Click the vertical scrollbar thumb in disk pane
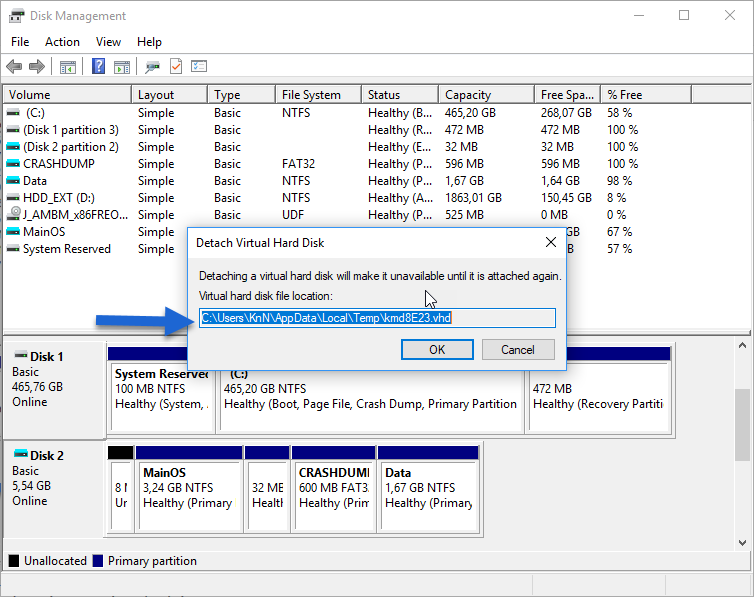754x597 pixels. click(x=742, y=425)
